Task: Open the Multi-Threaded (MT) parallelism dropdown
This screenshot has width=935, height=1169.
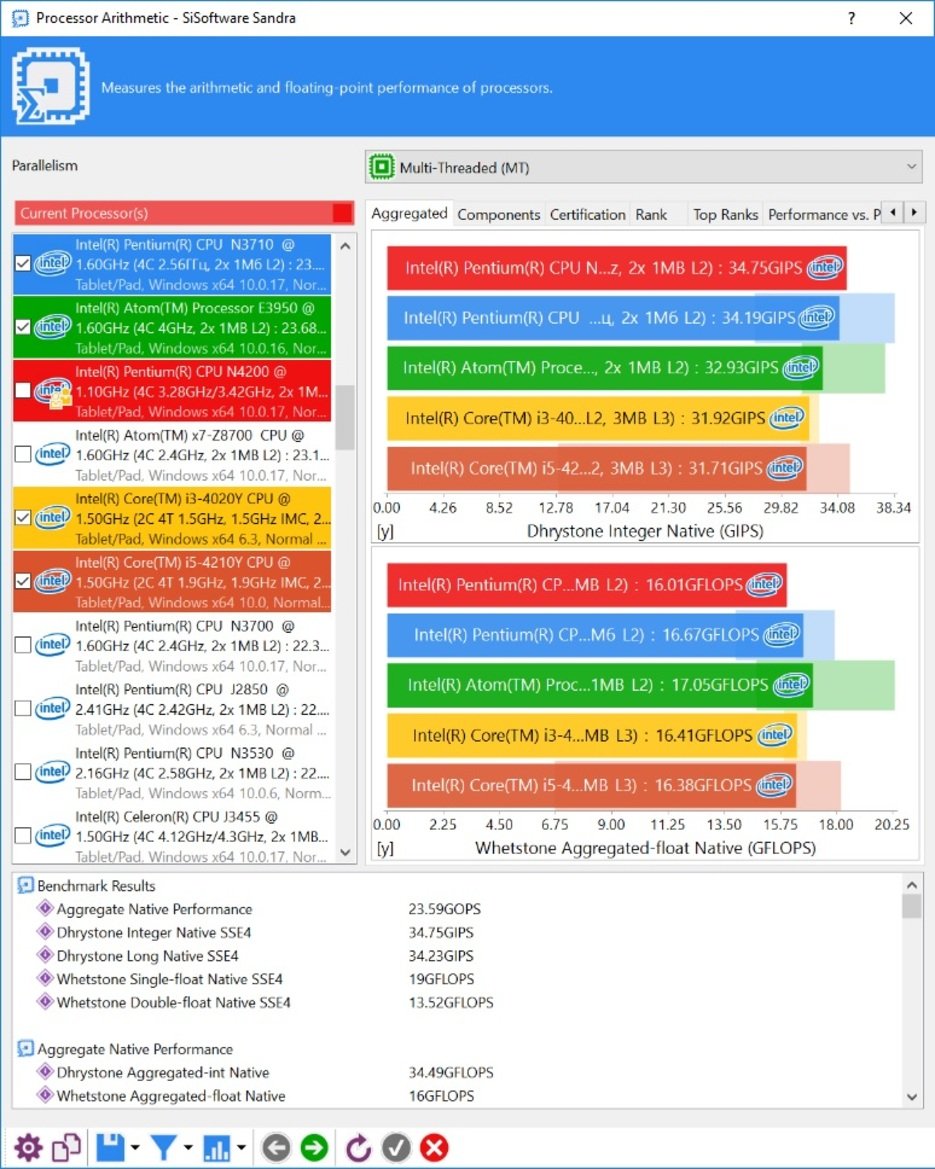Action: 643,167
